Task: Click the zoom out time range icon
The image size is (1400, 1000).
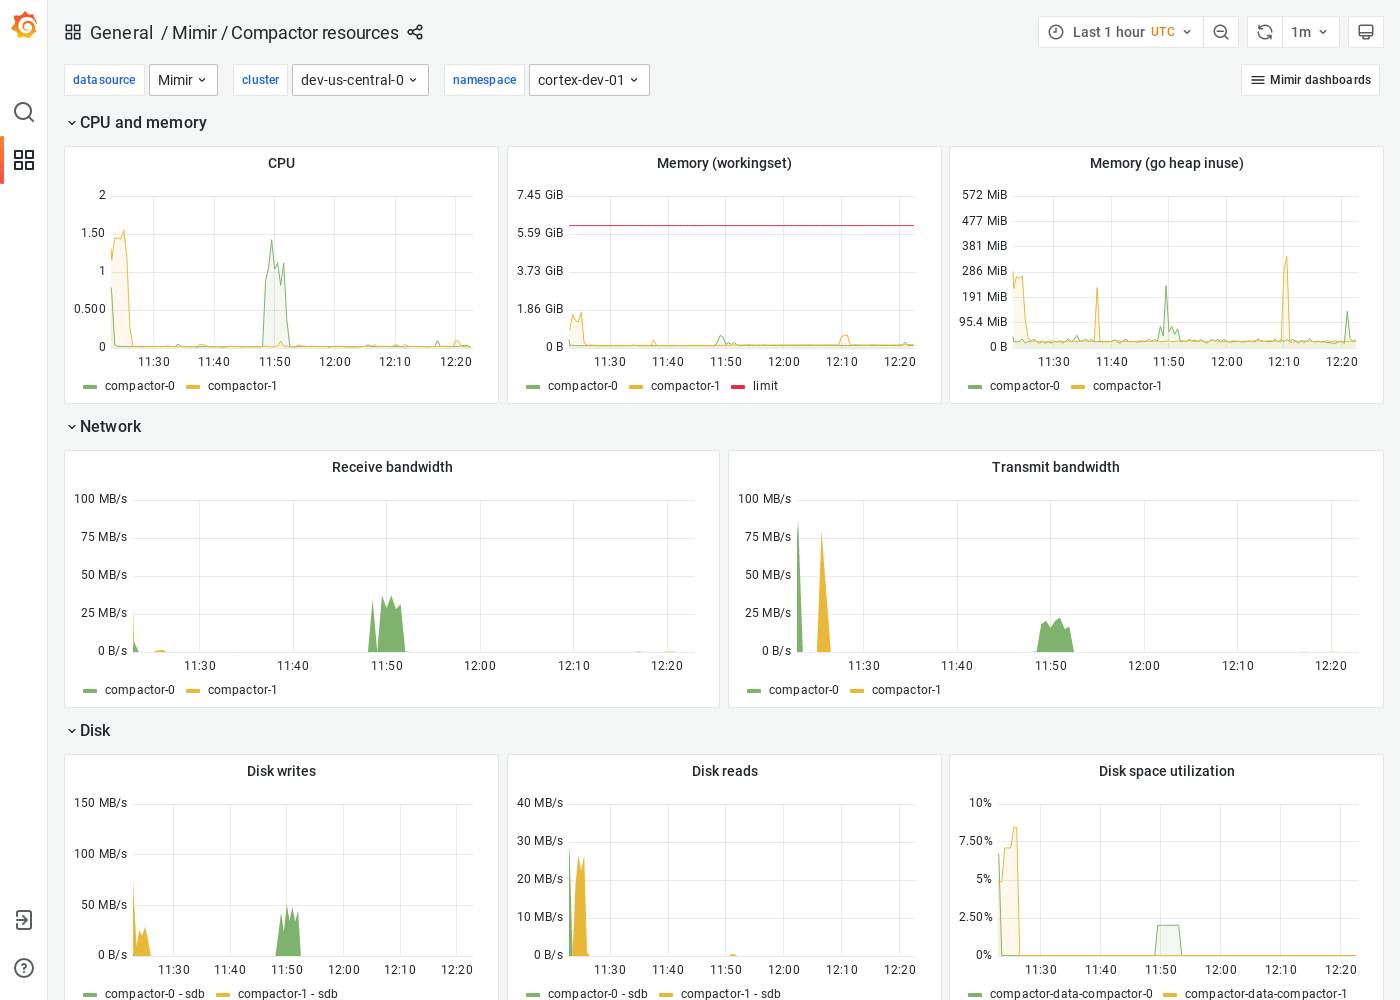Action: [1220, 31]
